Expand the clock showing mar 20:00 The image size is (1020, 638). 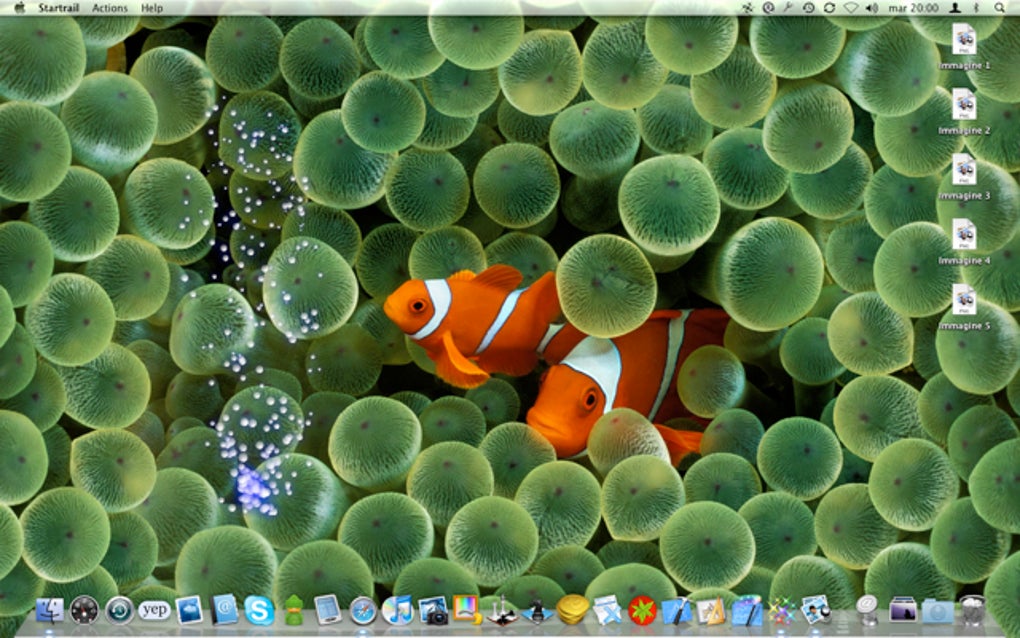tap(913, 8)
